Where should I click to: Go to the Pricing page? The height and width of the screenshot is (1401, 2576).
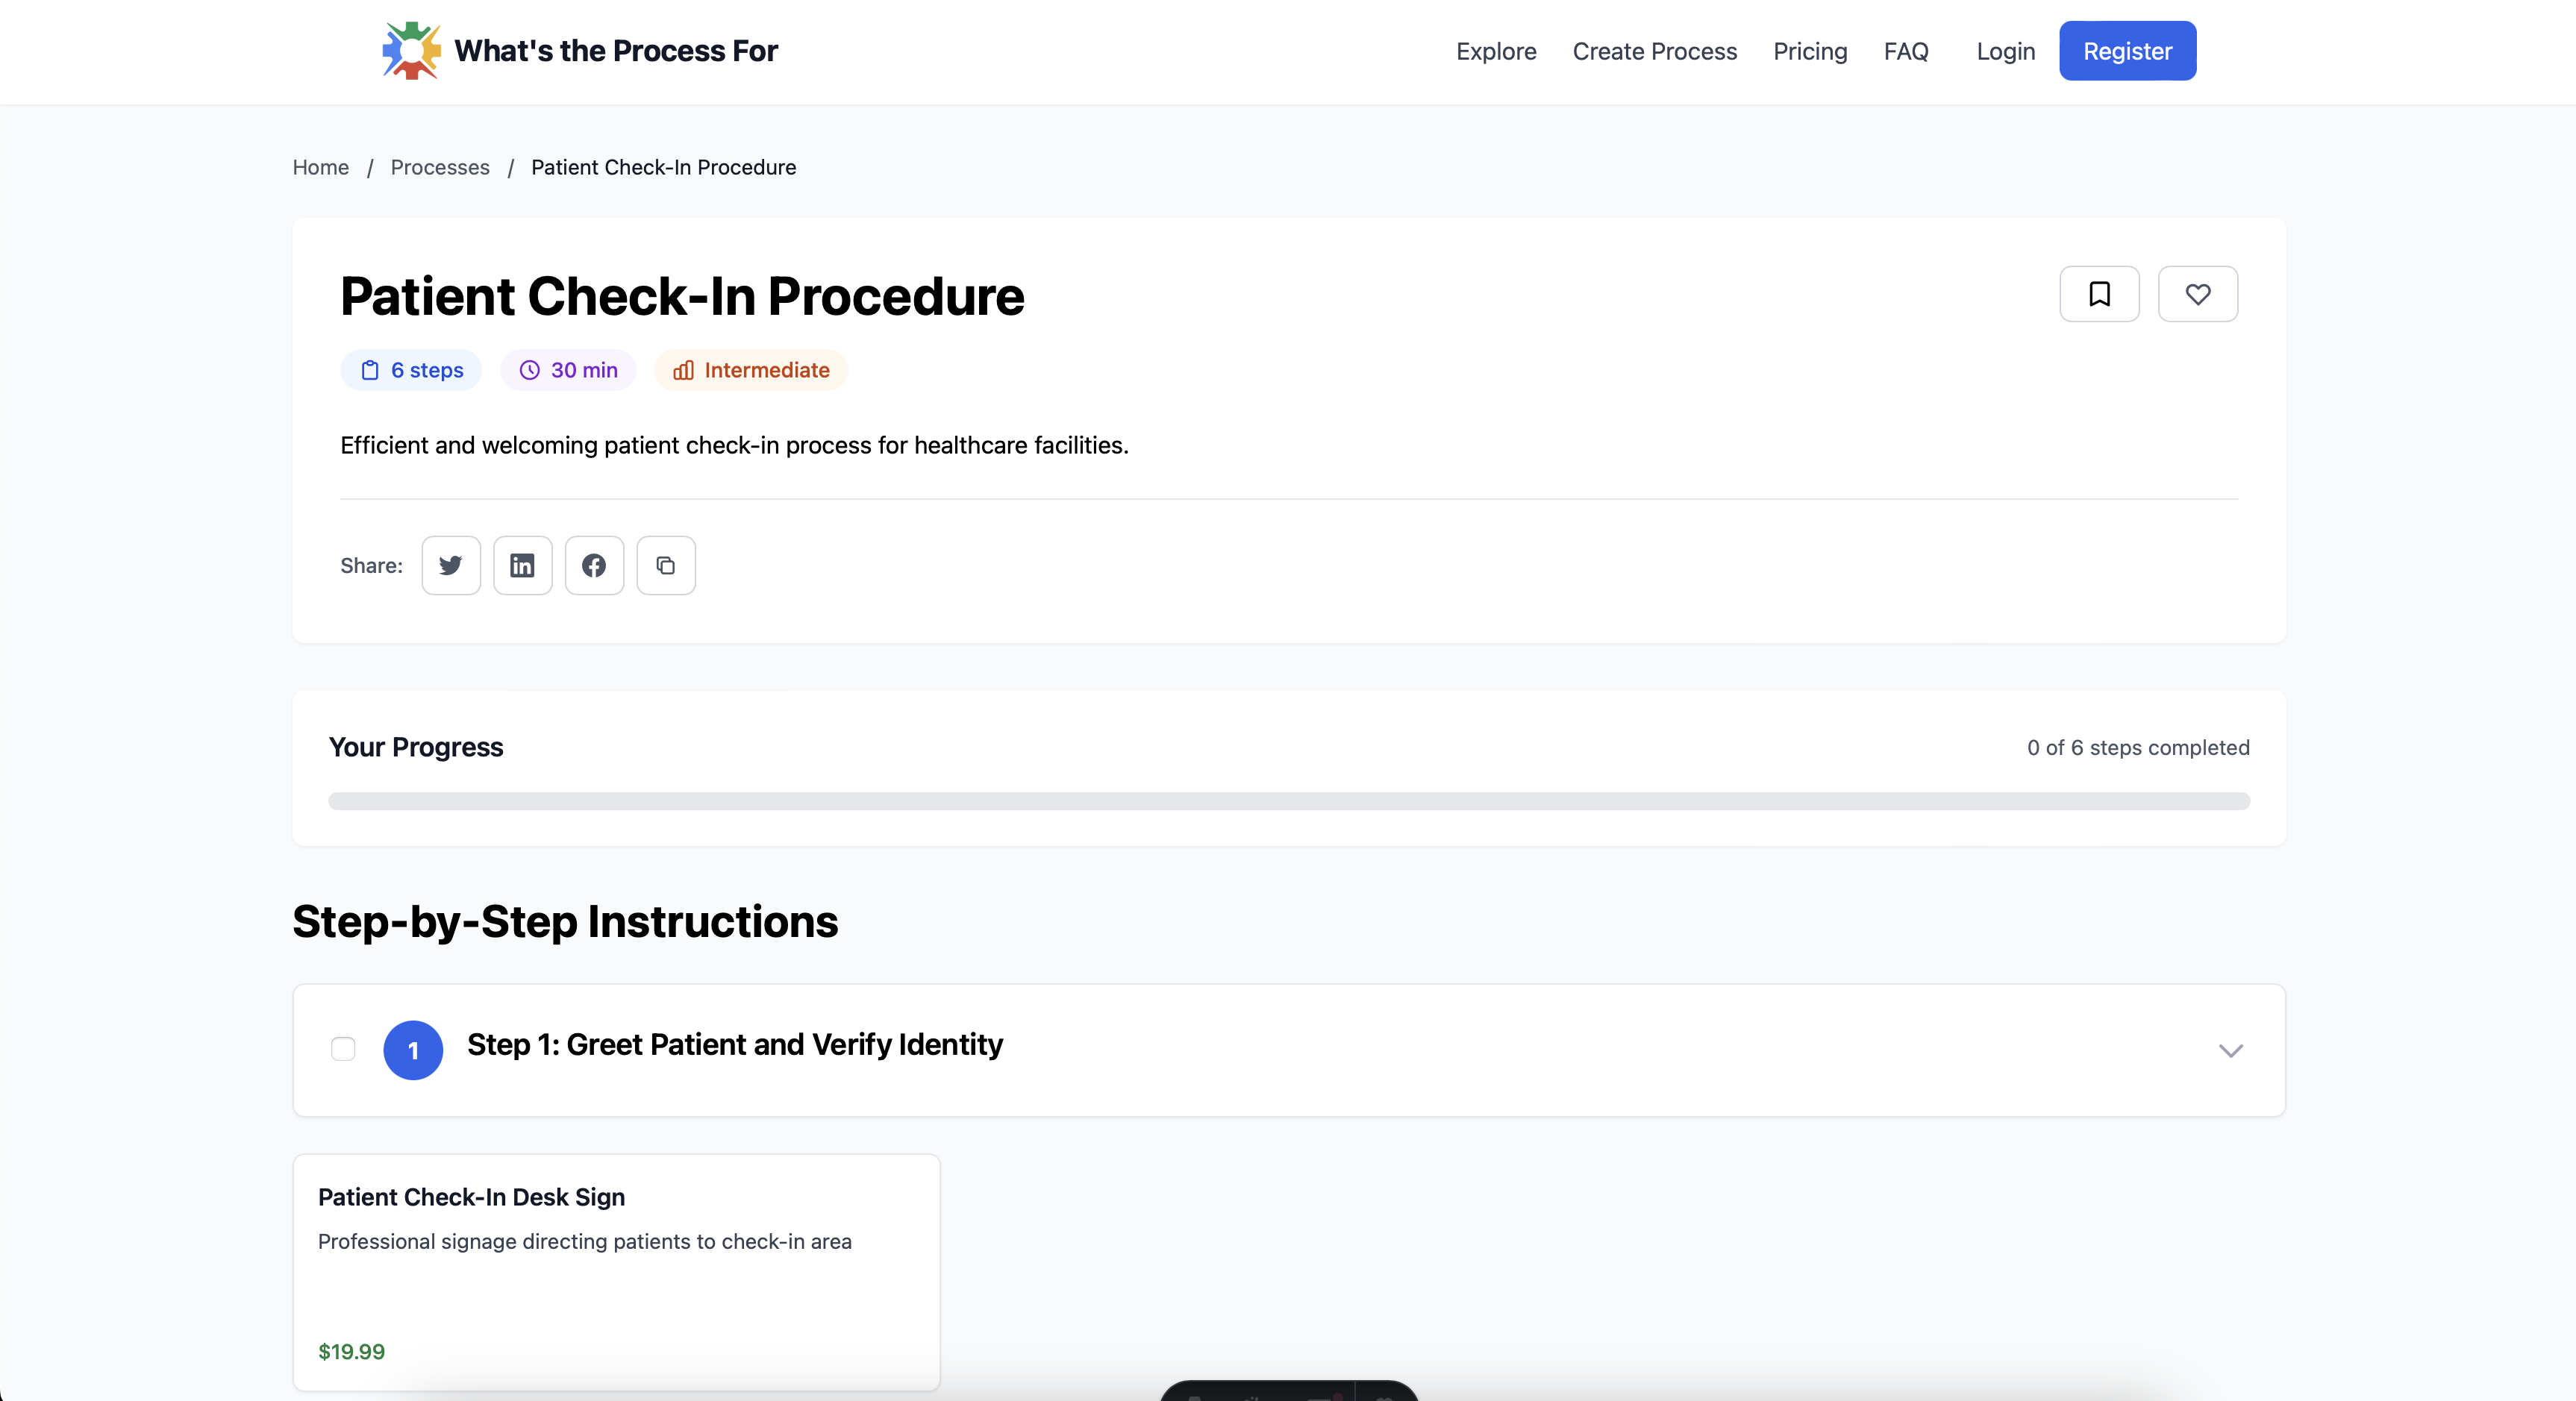[x=1809, y=51]
